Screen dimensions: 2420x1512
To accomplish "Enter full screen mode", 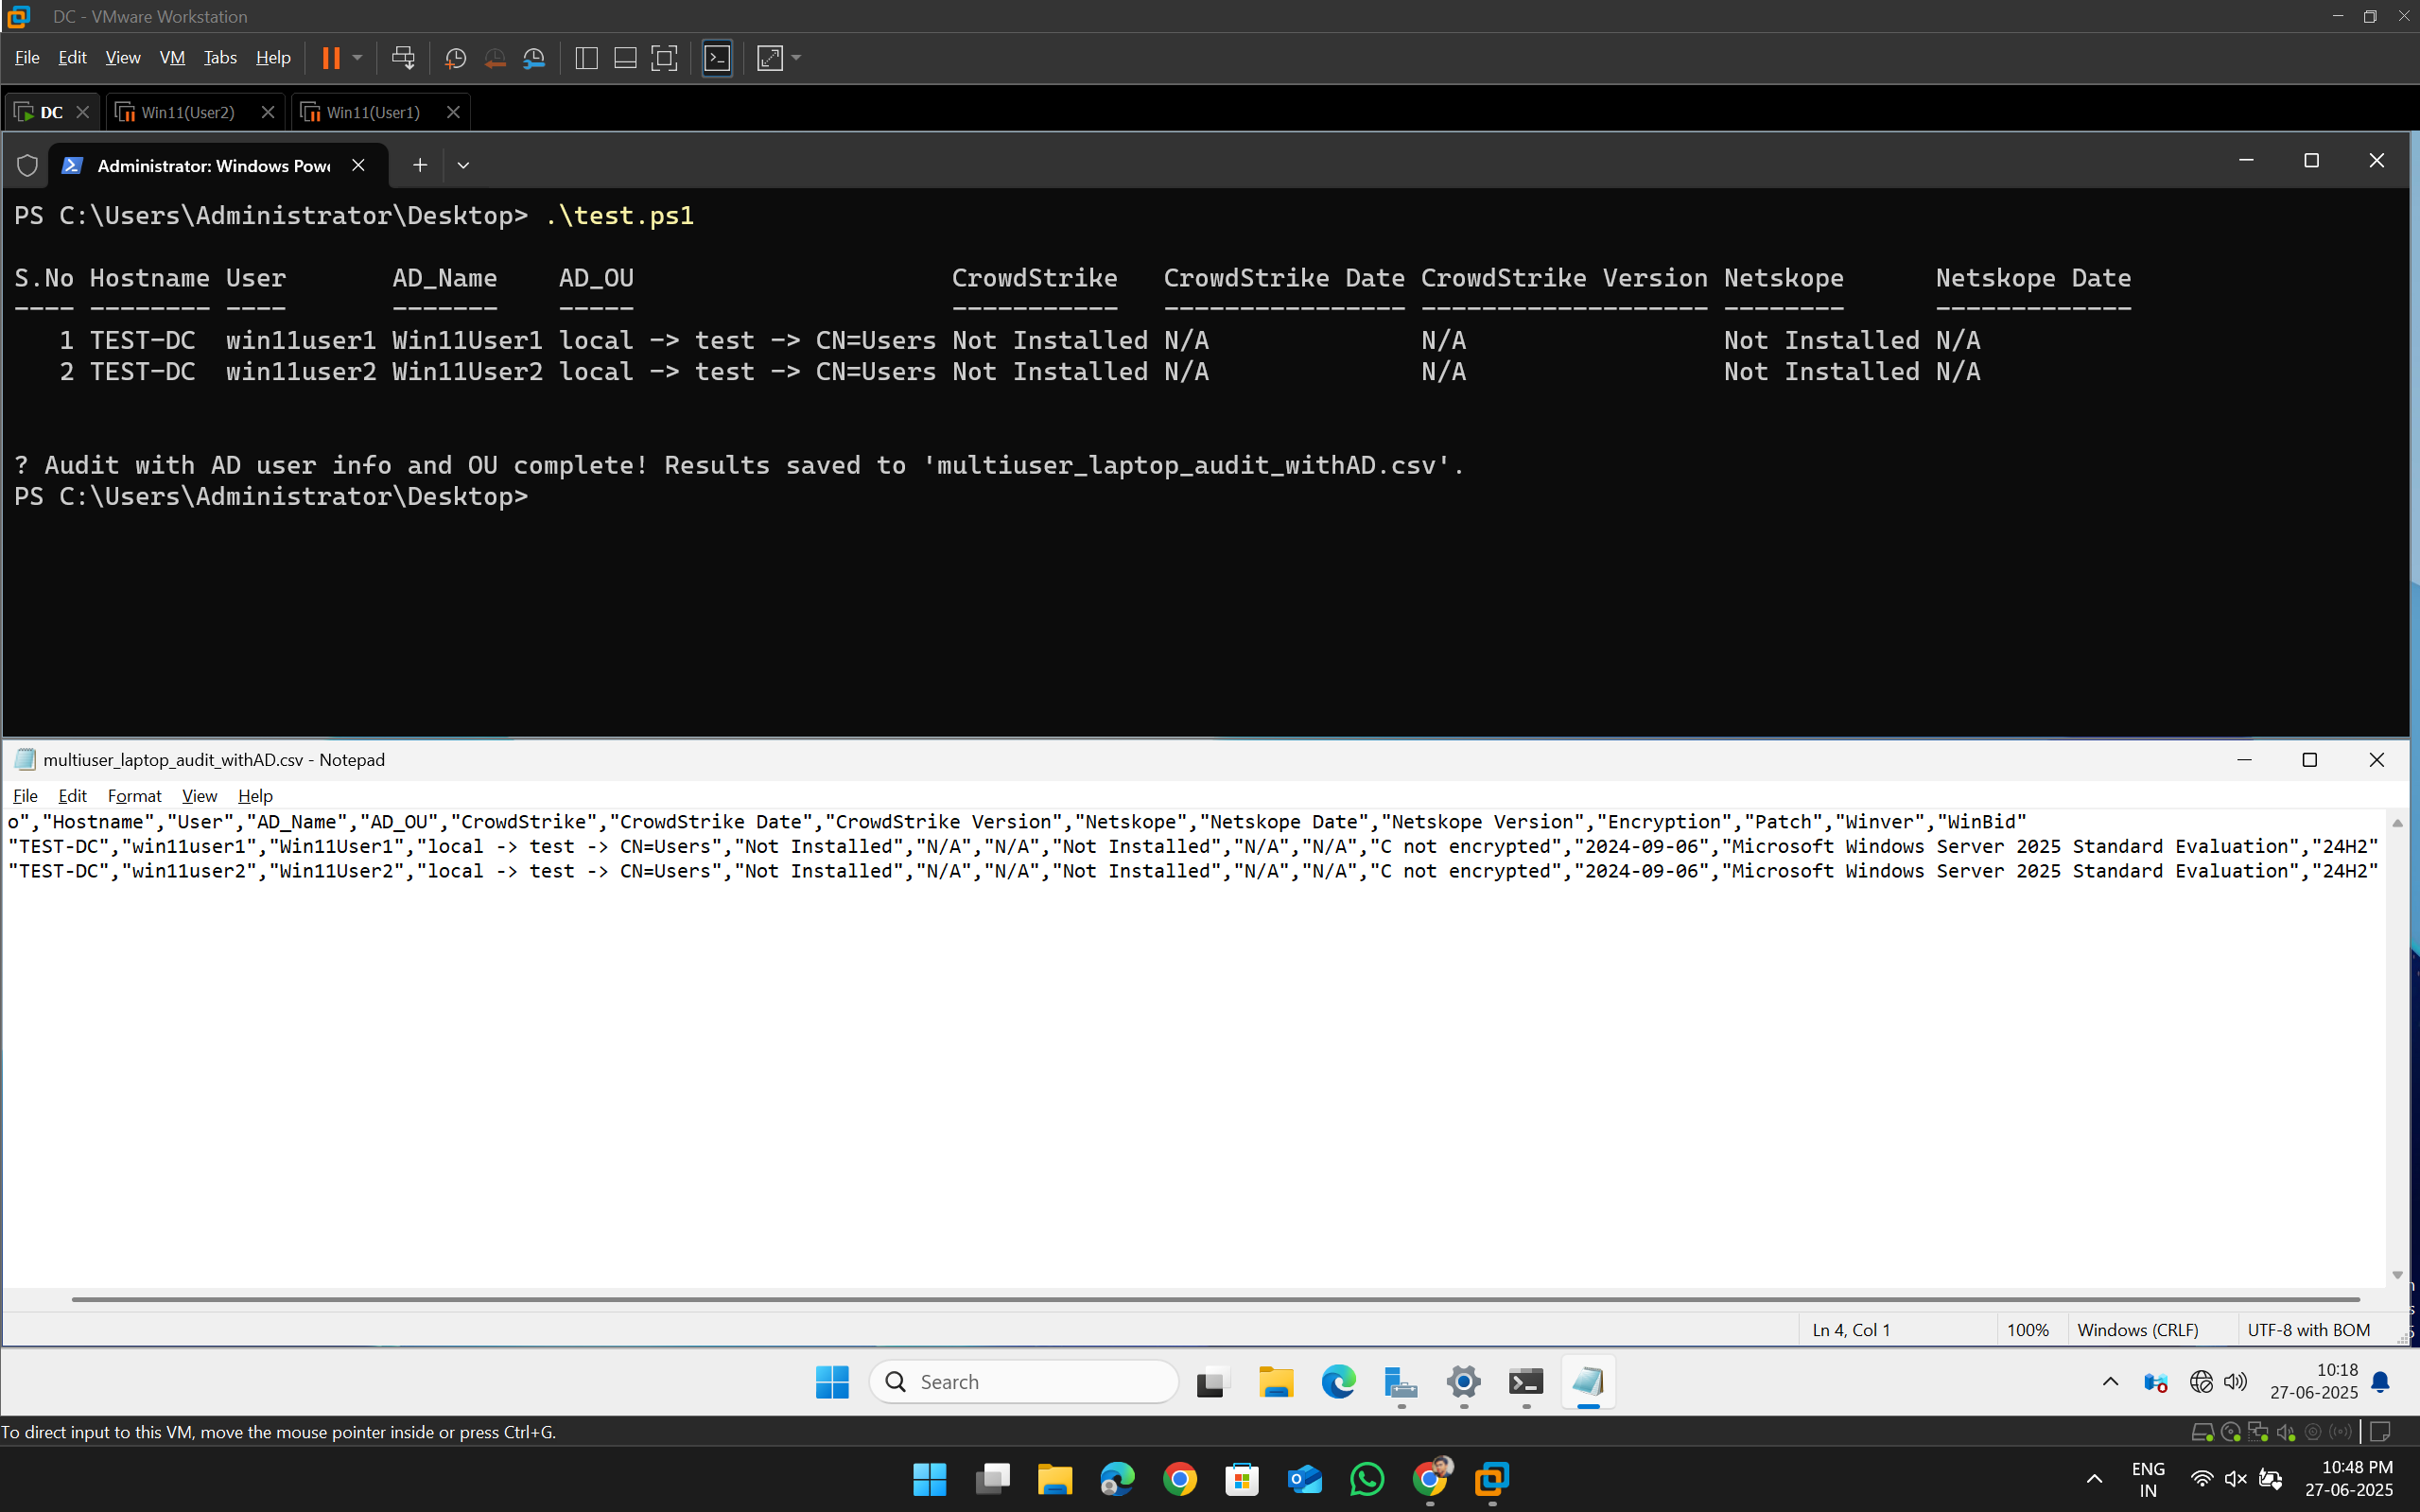I will (665, 58).
